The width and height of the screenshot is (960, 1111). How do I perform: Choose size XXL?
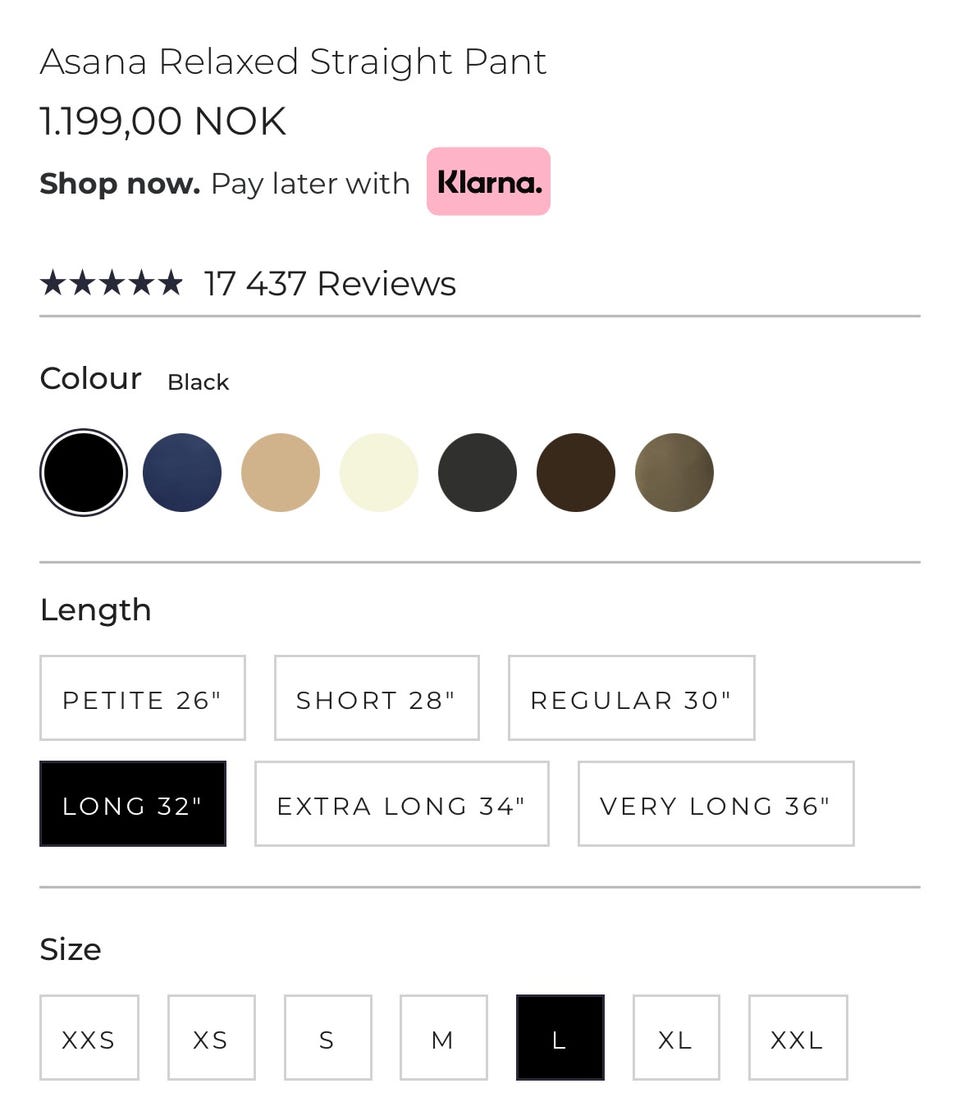pos(797,1039)
